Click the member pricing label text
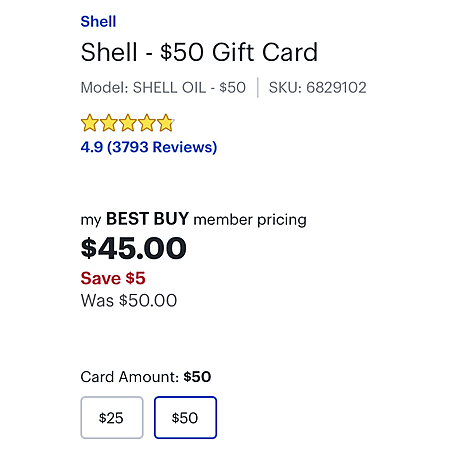 click(x=250, y=220)
